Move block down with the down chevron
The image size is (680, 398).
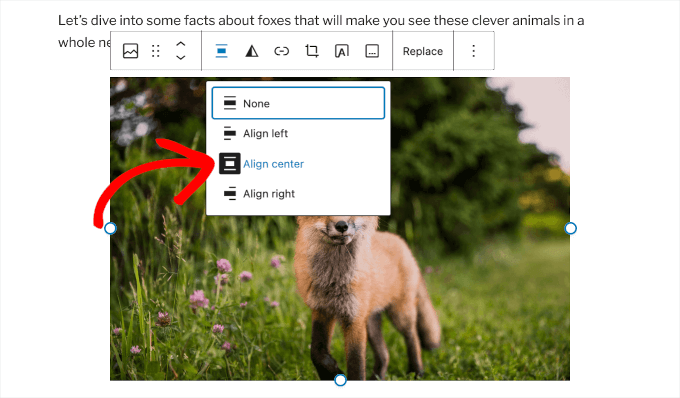tap(181, 58)
